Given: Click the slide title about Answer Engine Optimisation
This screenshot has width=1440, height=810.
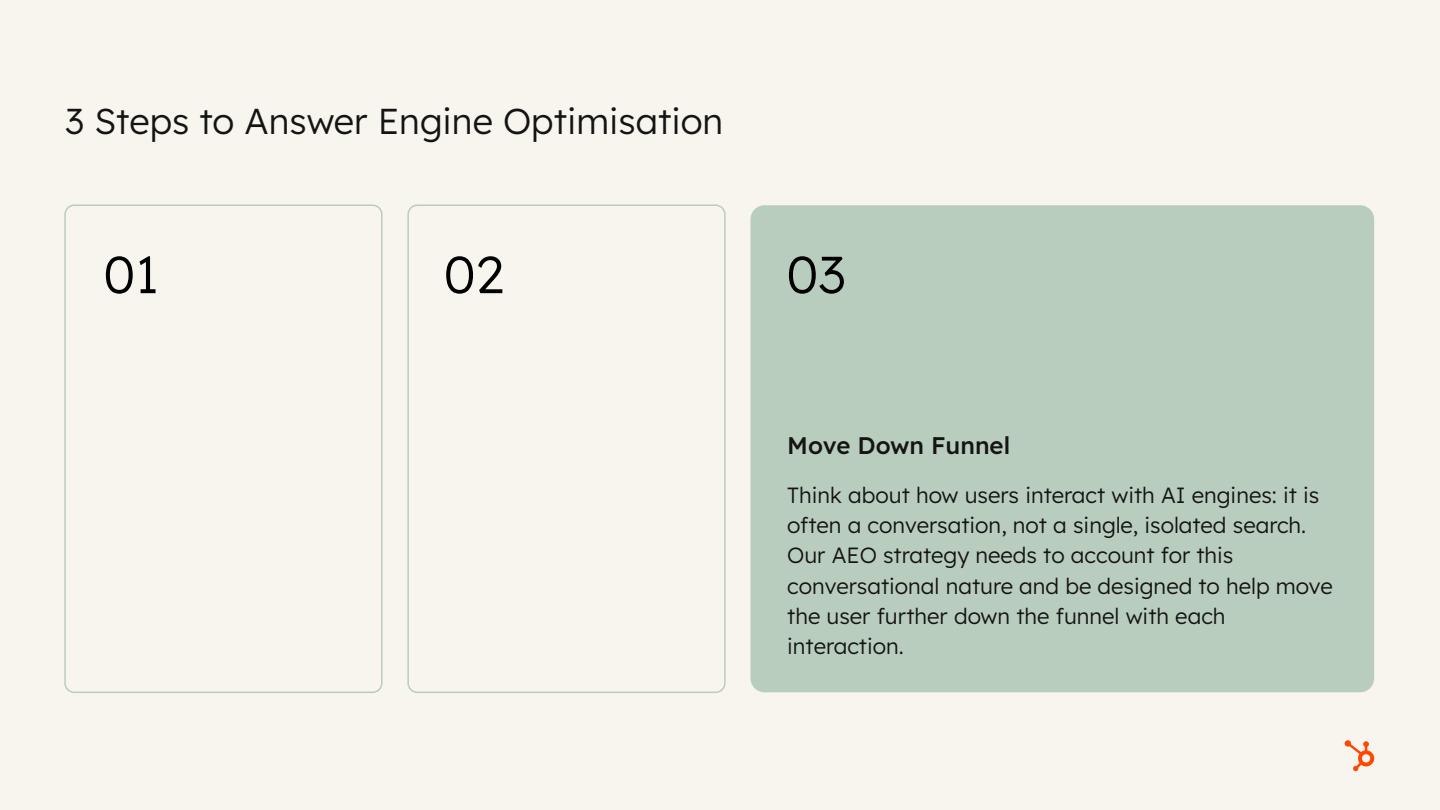Looking at the screenshot, I should click(392, 122).
